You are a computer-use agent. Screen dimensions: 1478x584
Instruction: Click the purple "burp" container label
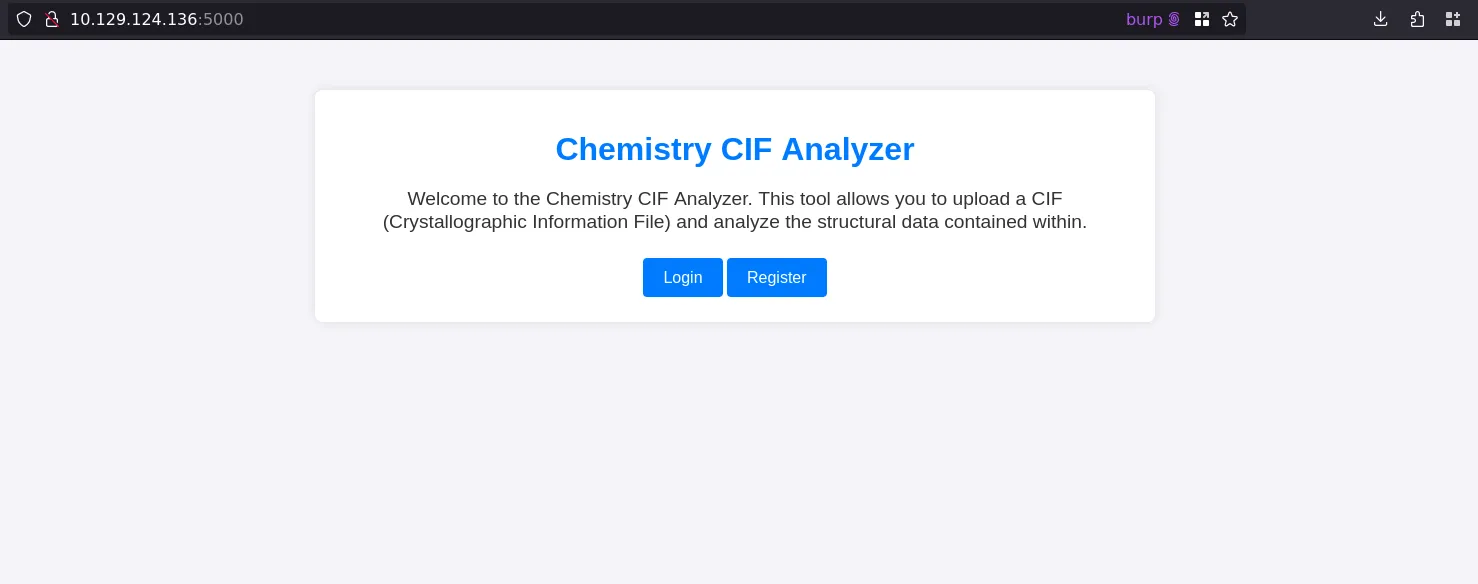coord(1144,19)
